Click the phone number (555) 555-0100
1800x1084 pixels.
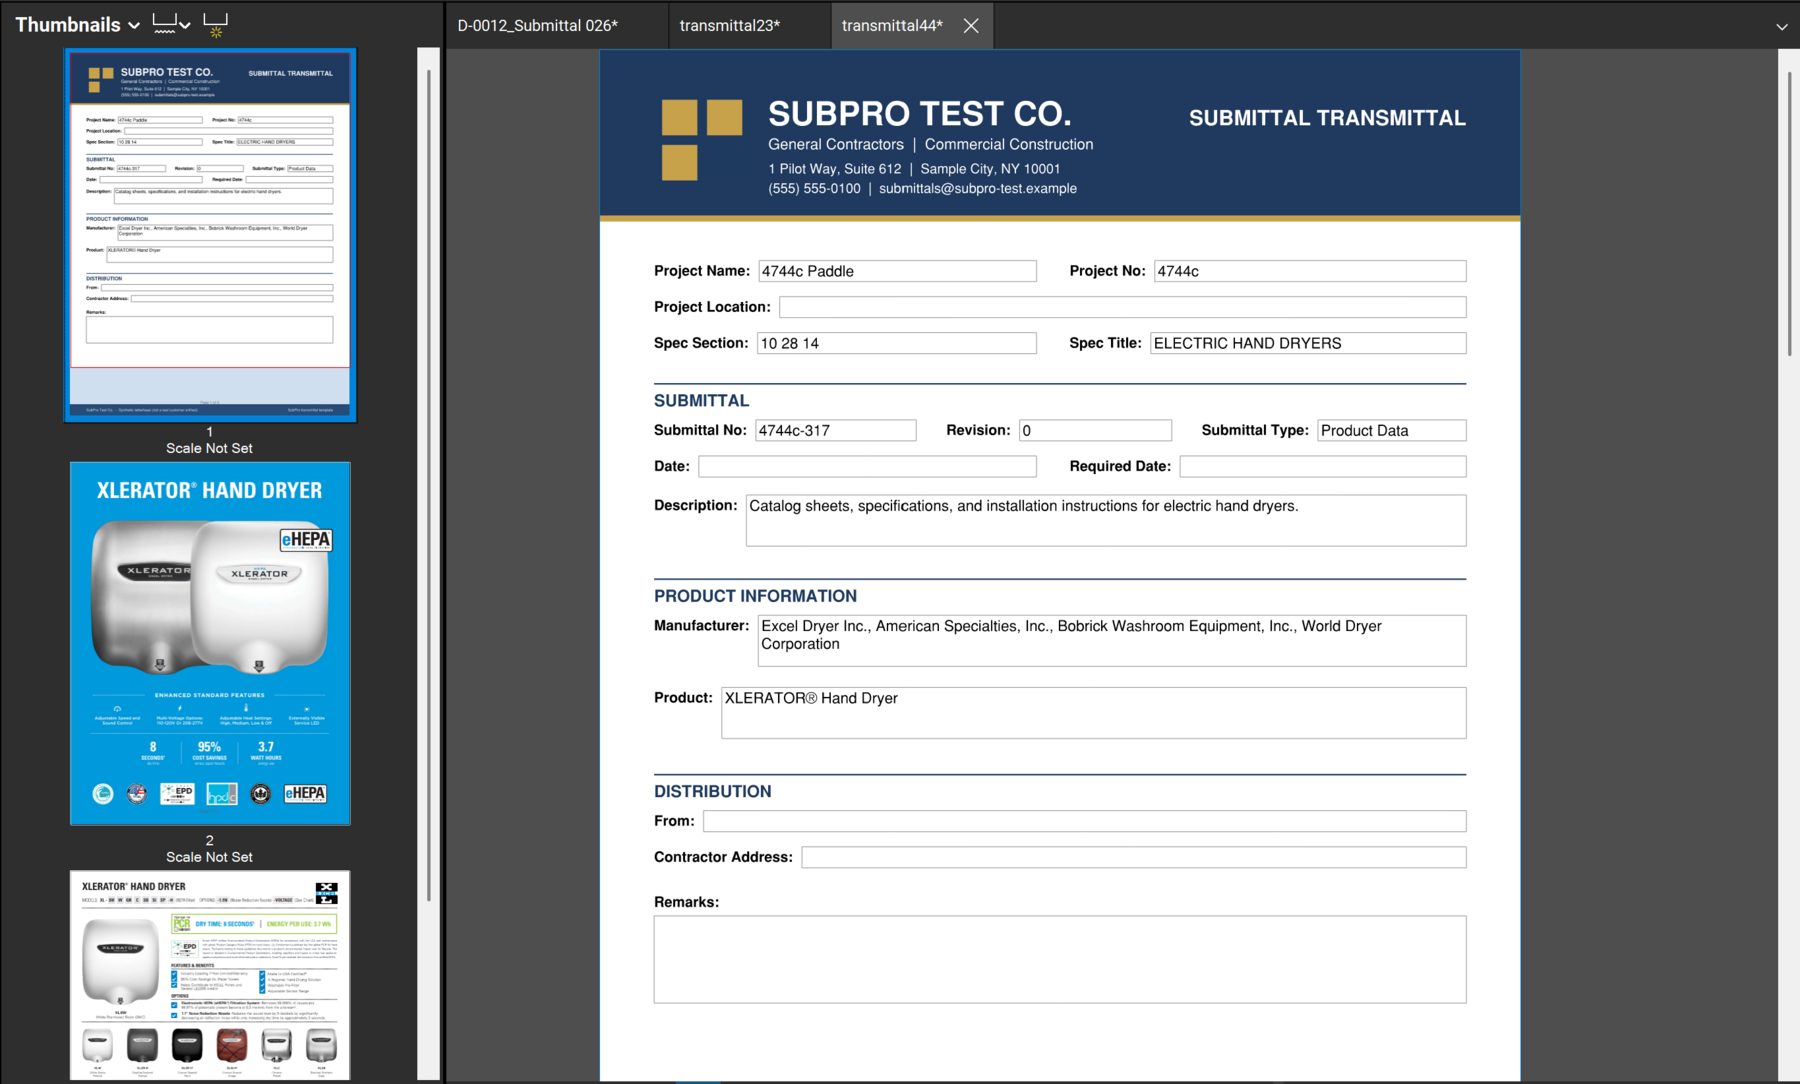click(814, 188)
